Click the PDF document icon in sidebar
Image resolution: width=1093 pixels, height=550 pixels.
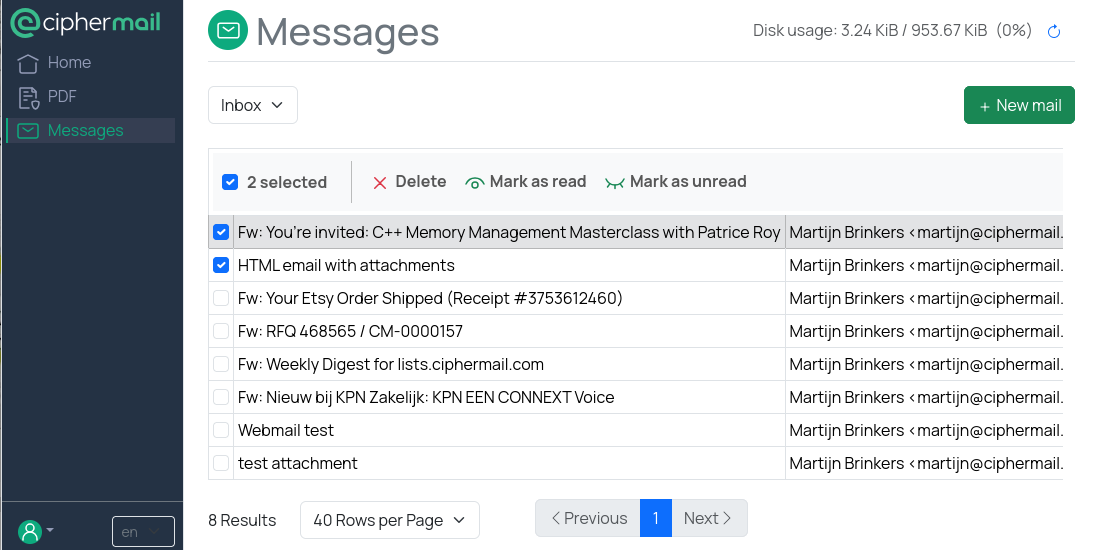coord(28,97)
